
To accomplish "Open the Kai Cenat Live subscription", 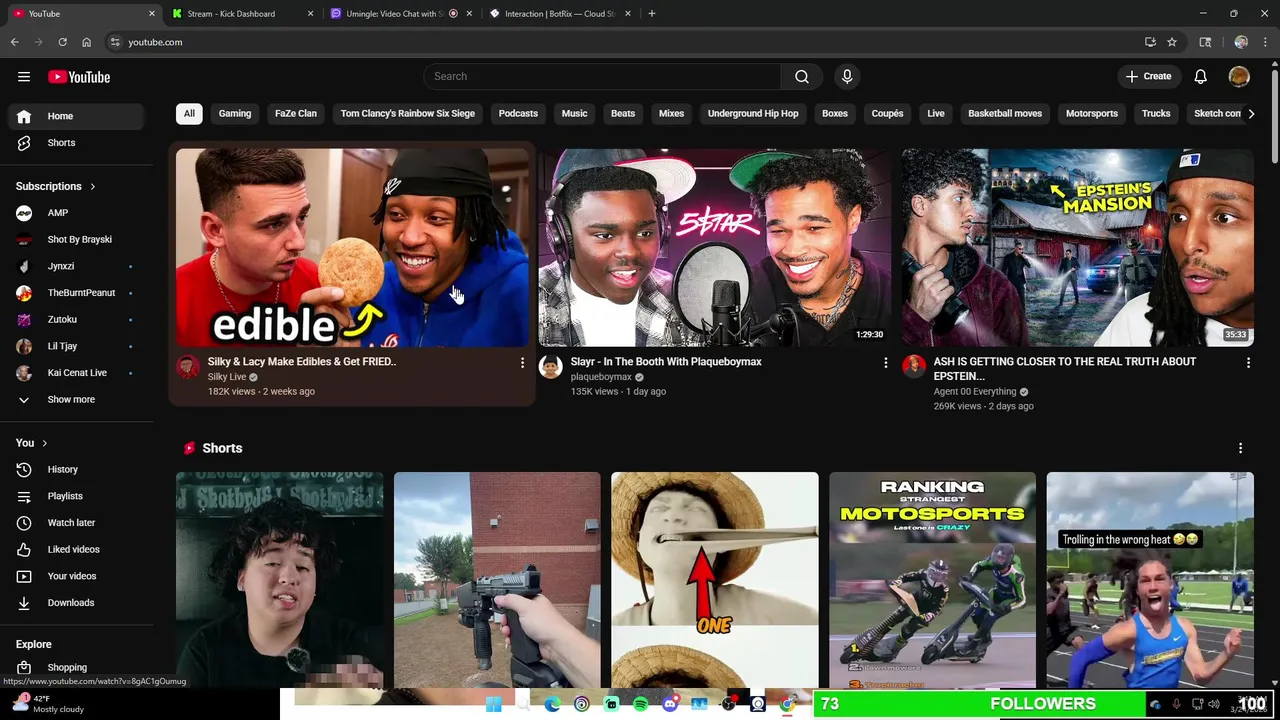I will (76, 373).
